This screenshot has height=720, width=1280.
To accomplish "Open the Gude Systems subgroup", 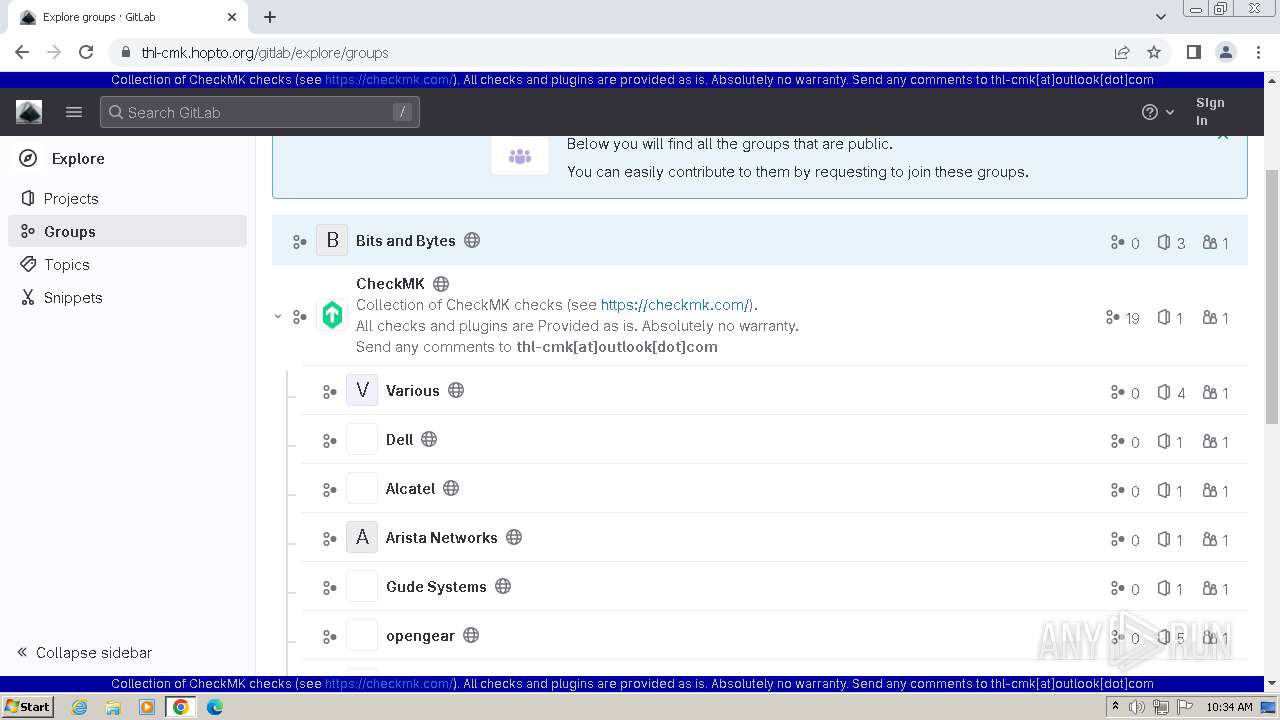I will [436, 586].
